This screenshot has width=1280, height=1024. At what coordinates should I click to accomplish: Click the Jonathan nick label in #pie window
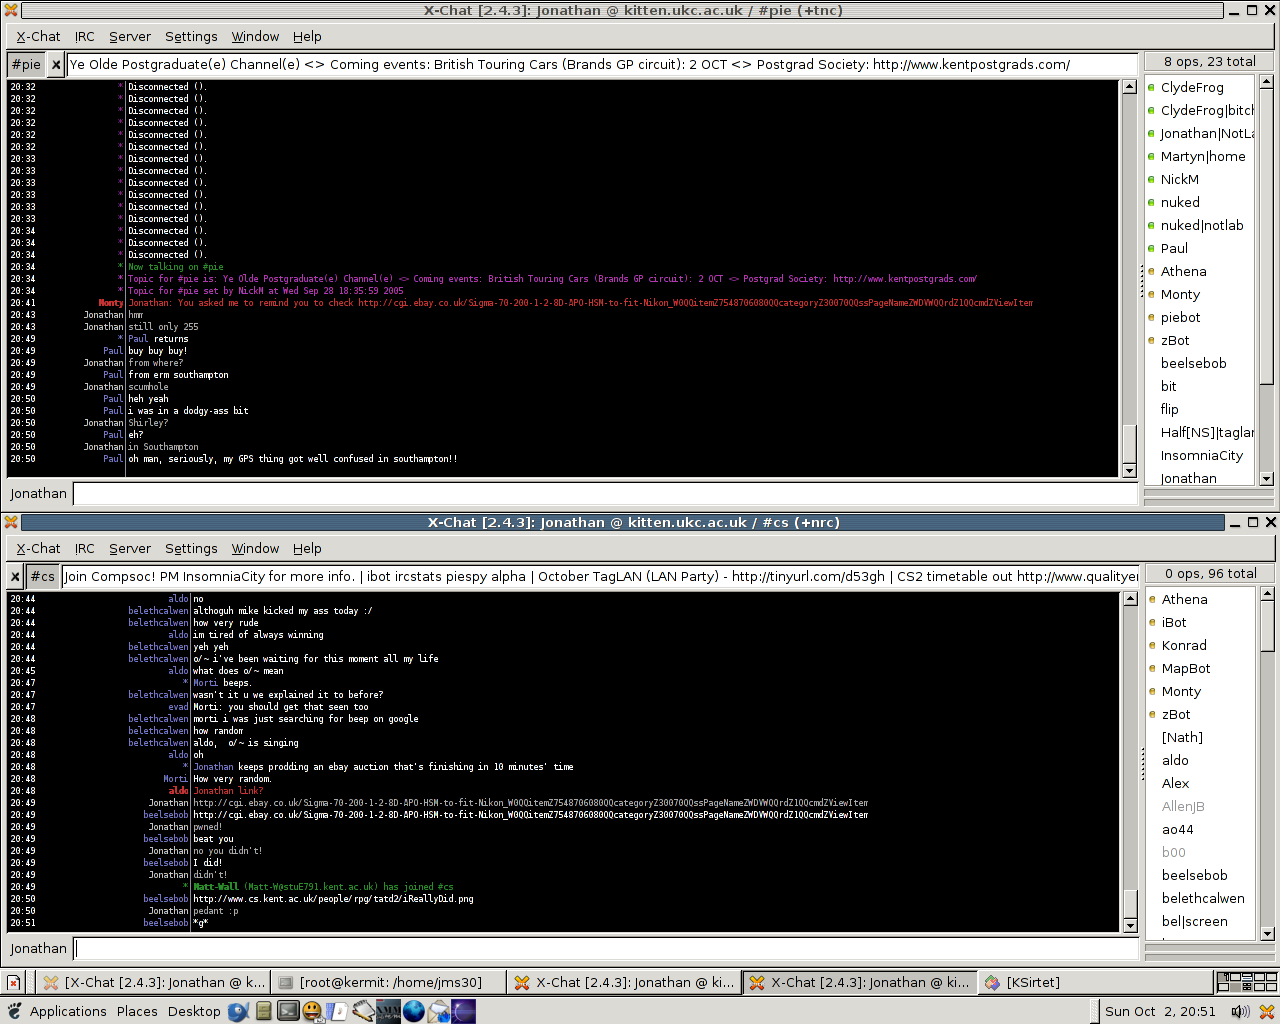pyautogui.click(x=38, y=493)
